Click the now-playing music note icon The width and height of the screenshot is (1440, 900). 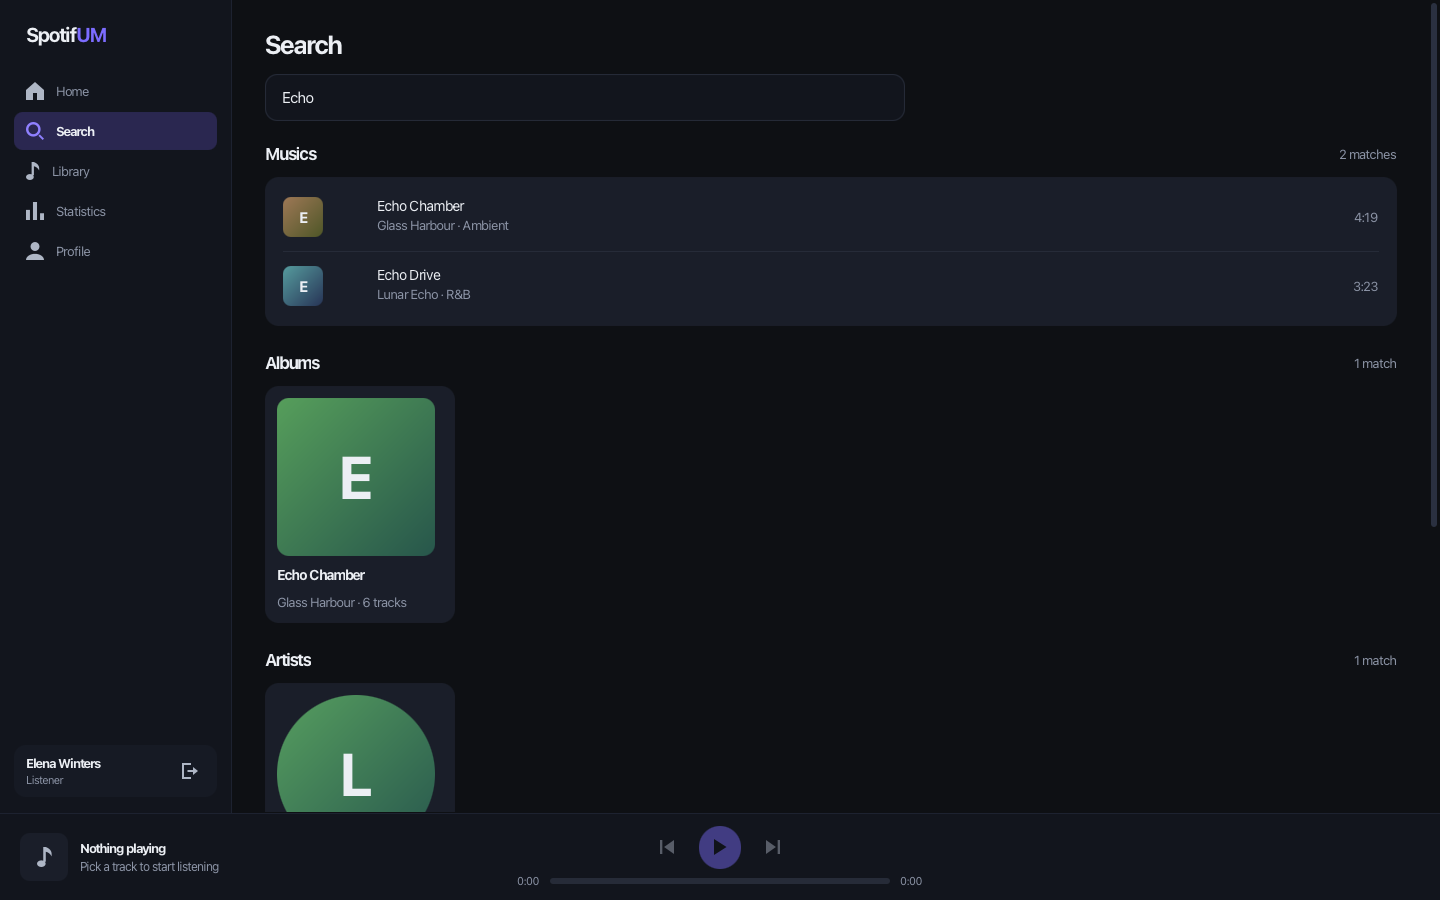pos(44,857)
